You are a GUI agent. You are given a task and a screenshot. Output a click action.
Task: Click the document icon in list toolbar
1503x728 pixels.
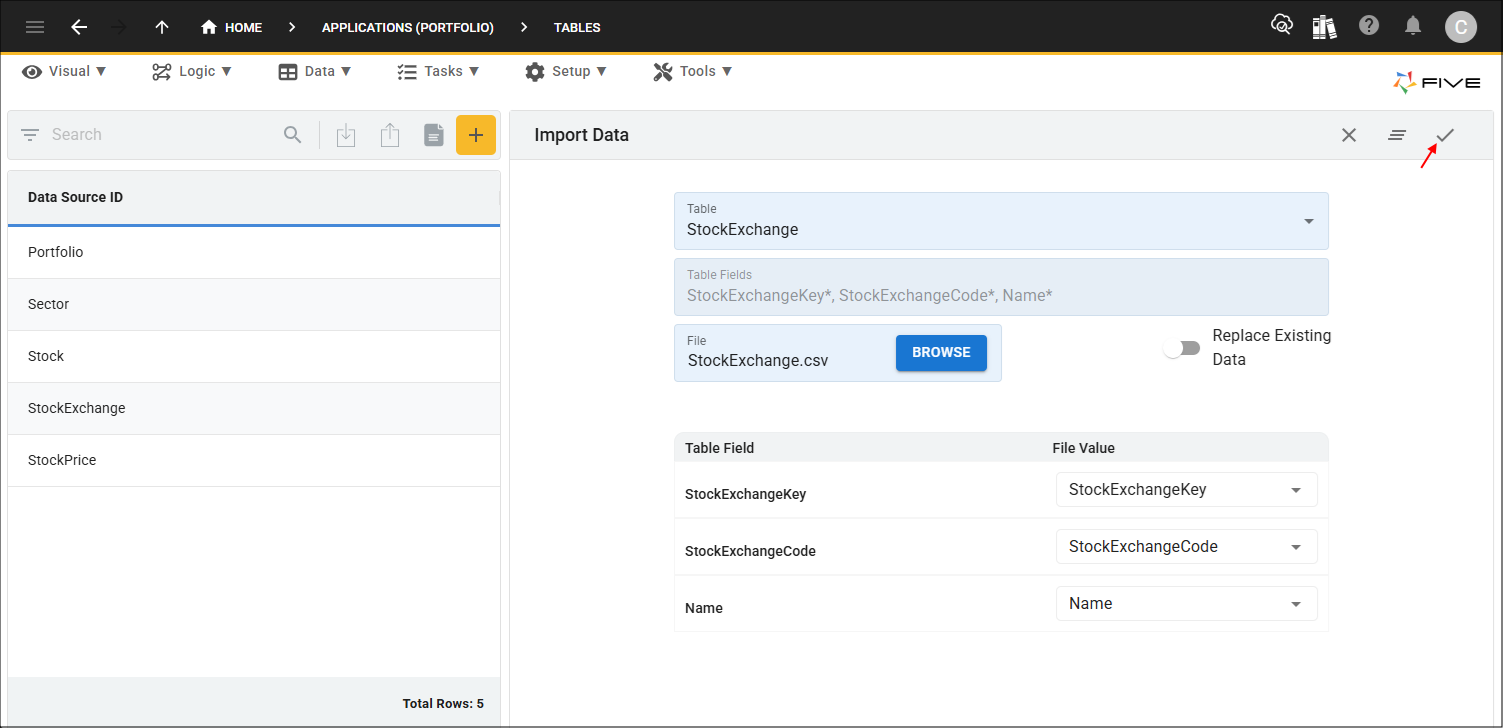pos(433,135)
